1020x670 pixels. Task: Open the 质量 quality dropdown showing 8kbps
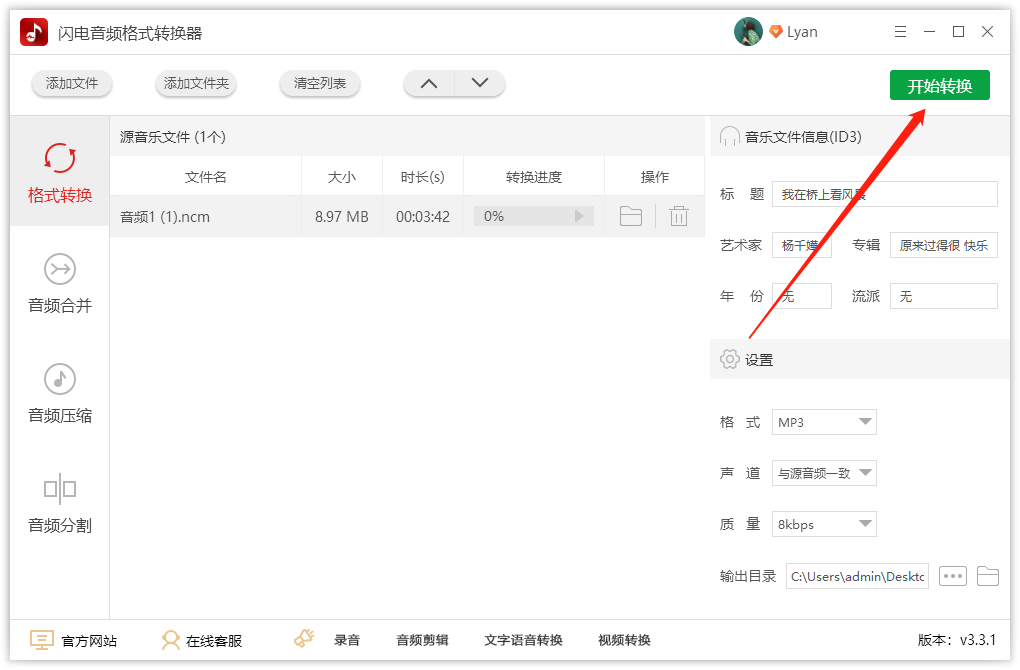[824, 524]
